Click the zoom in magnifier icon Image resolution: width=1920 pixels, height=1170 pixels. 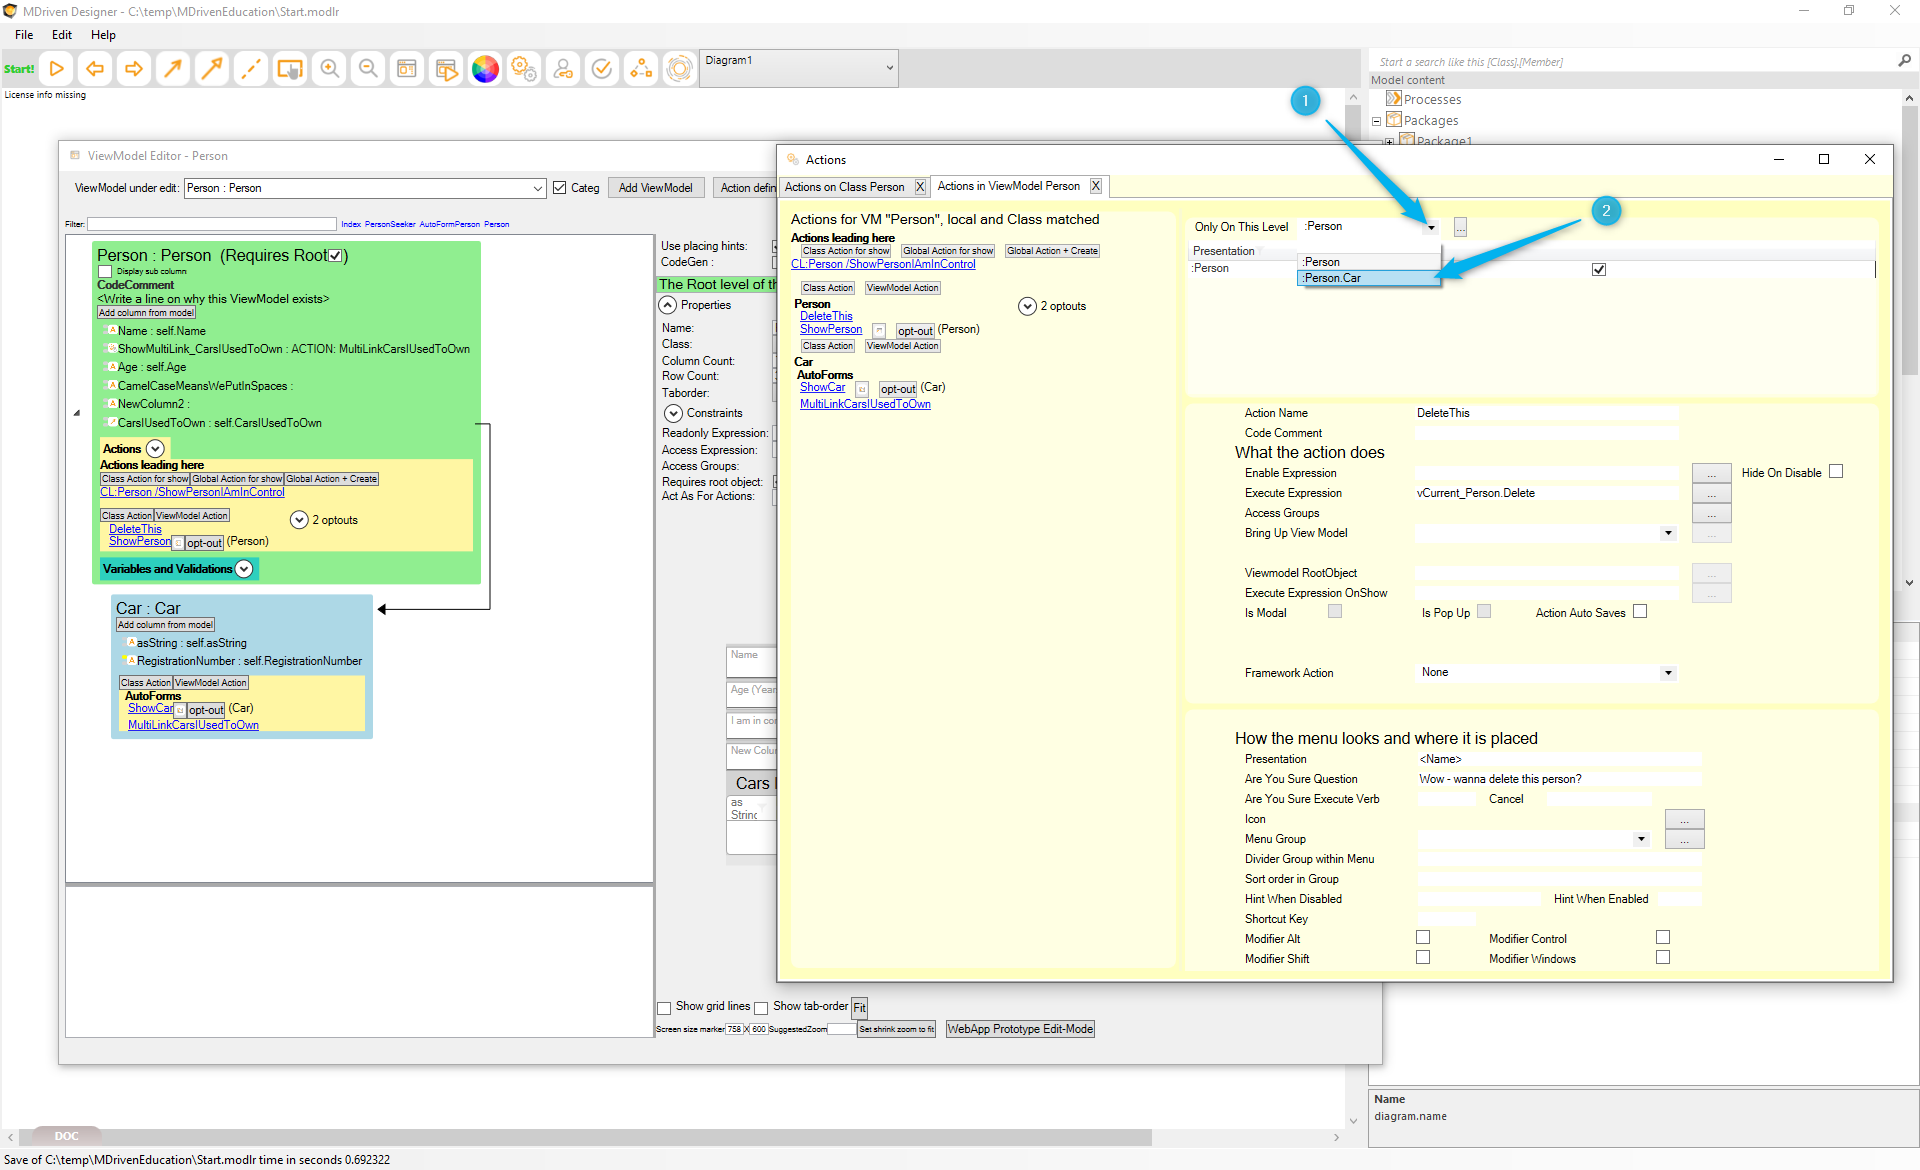coord(329,69)
